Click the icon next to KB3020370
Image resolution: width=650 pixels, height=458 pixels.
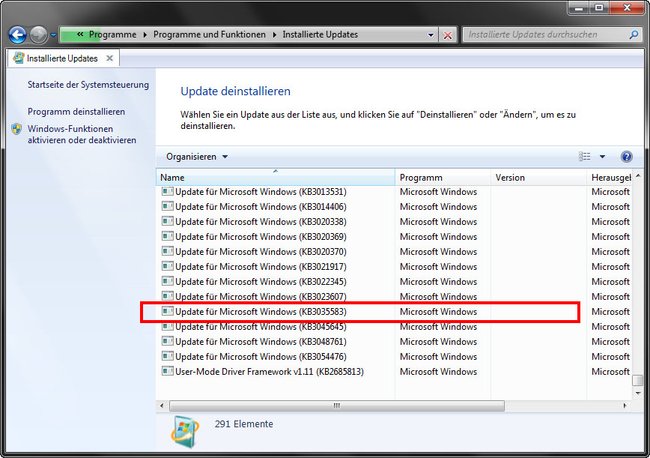click(x=167, y=251)
